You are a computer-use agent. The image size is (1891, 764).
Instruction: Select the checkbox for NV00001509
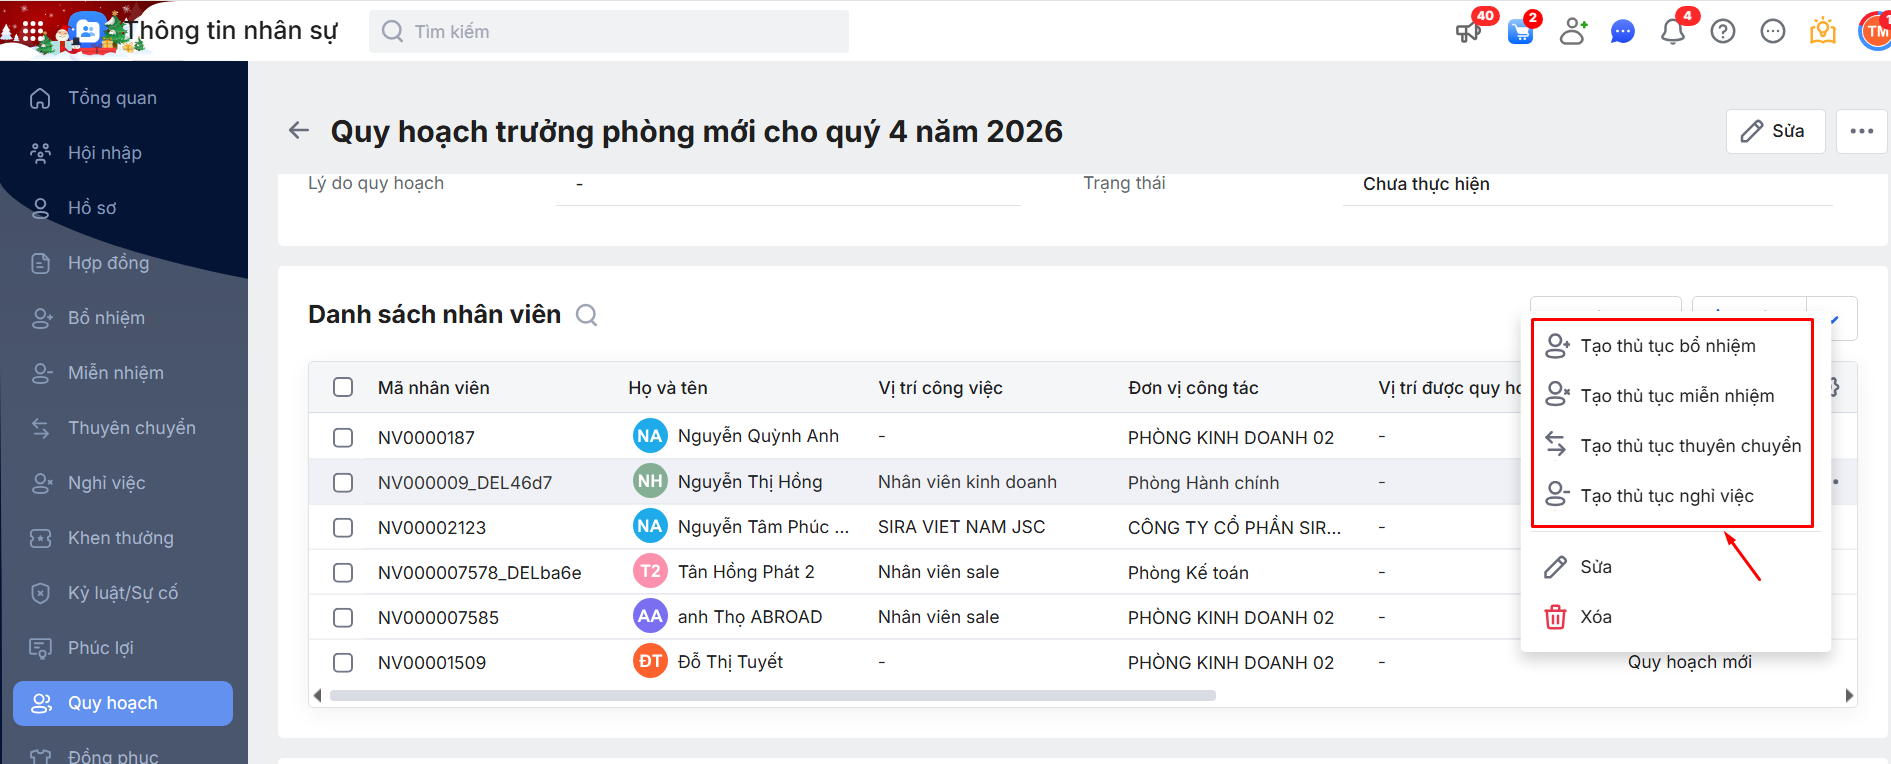(343, 662)
